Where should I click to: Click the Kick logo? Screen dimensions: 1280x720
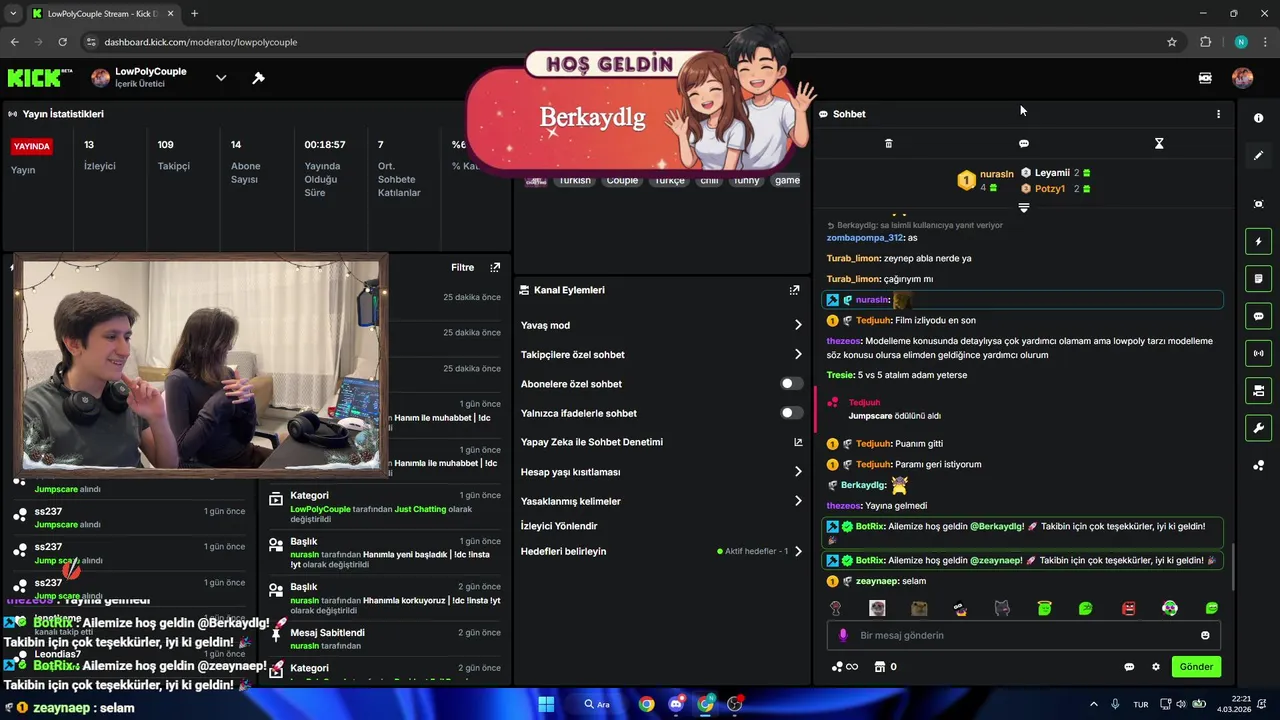40,78
